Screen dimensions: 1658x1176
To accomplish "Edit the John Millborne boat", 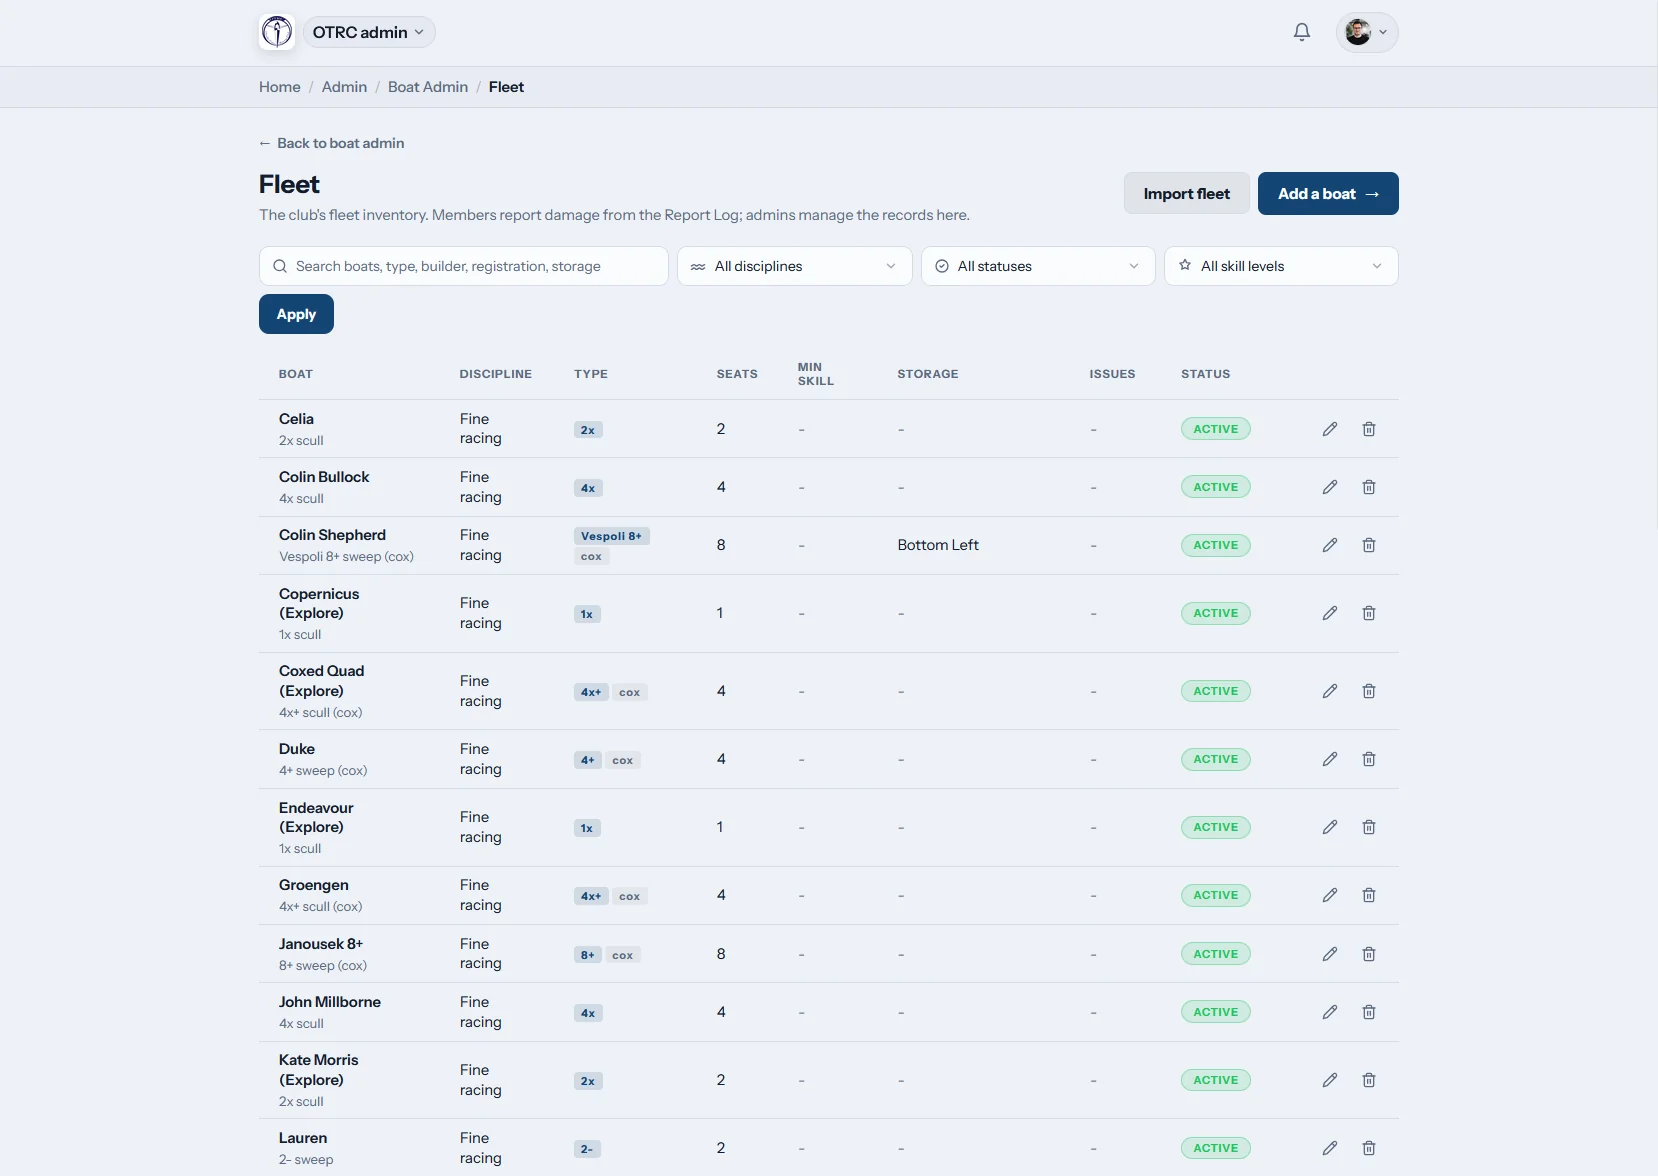I will [x=1329, y=1012].
